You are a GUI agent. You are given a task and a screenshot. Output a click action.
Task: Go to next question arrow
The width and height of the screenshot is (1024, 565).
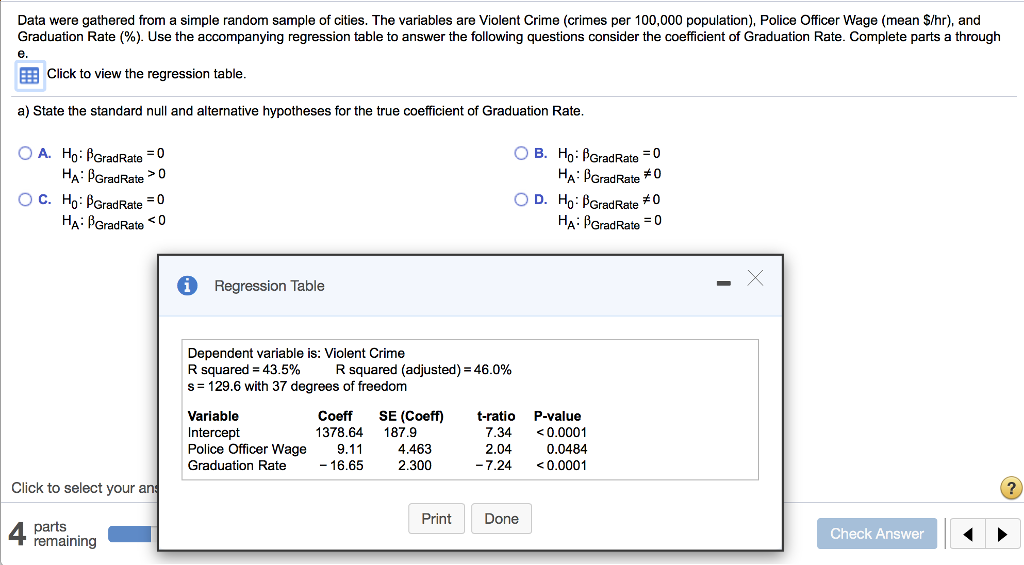pos(1002,534)
